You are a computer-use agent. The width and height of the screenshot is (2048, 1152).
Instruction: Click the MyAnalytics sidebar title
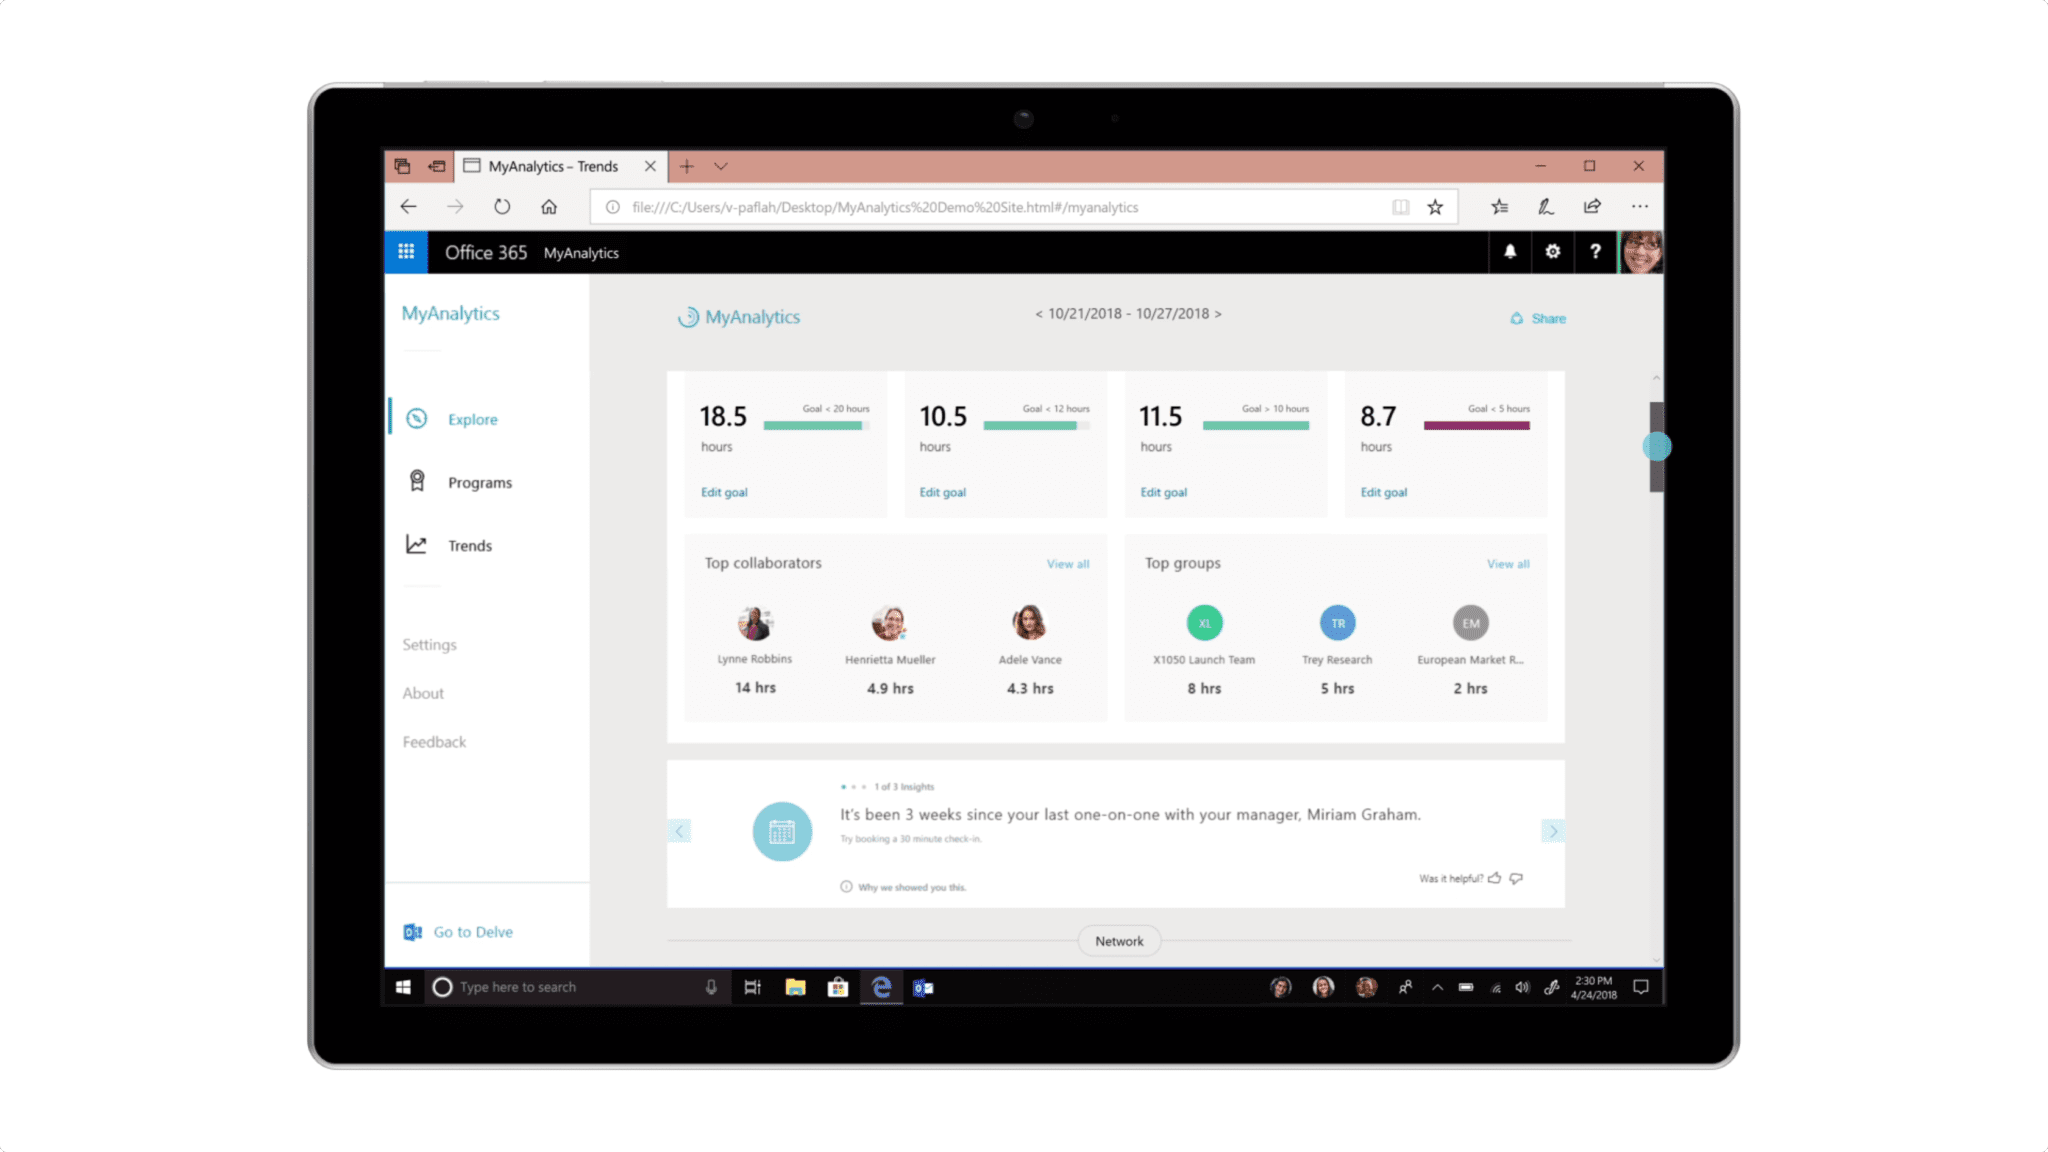[451, 313]
